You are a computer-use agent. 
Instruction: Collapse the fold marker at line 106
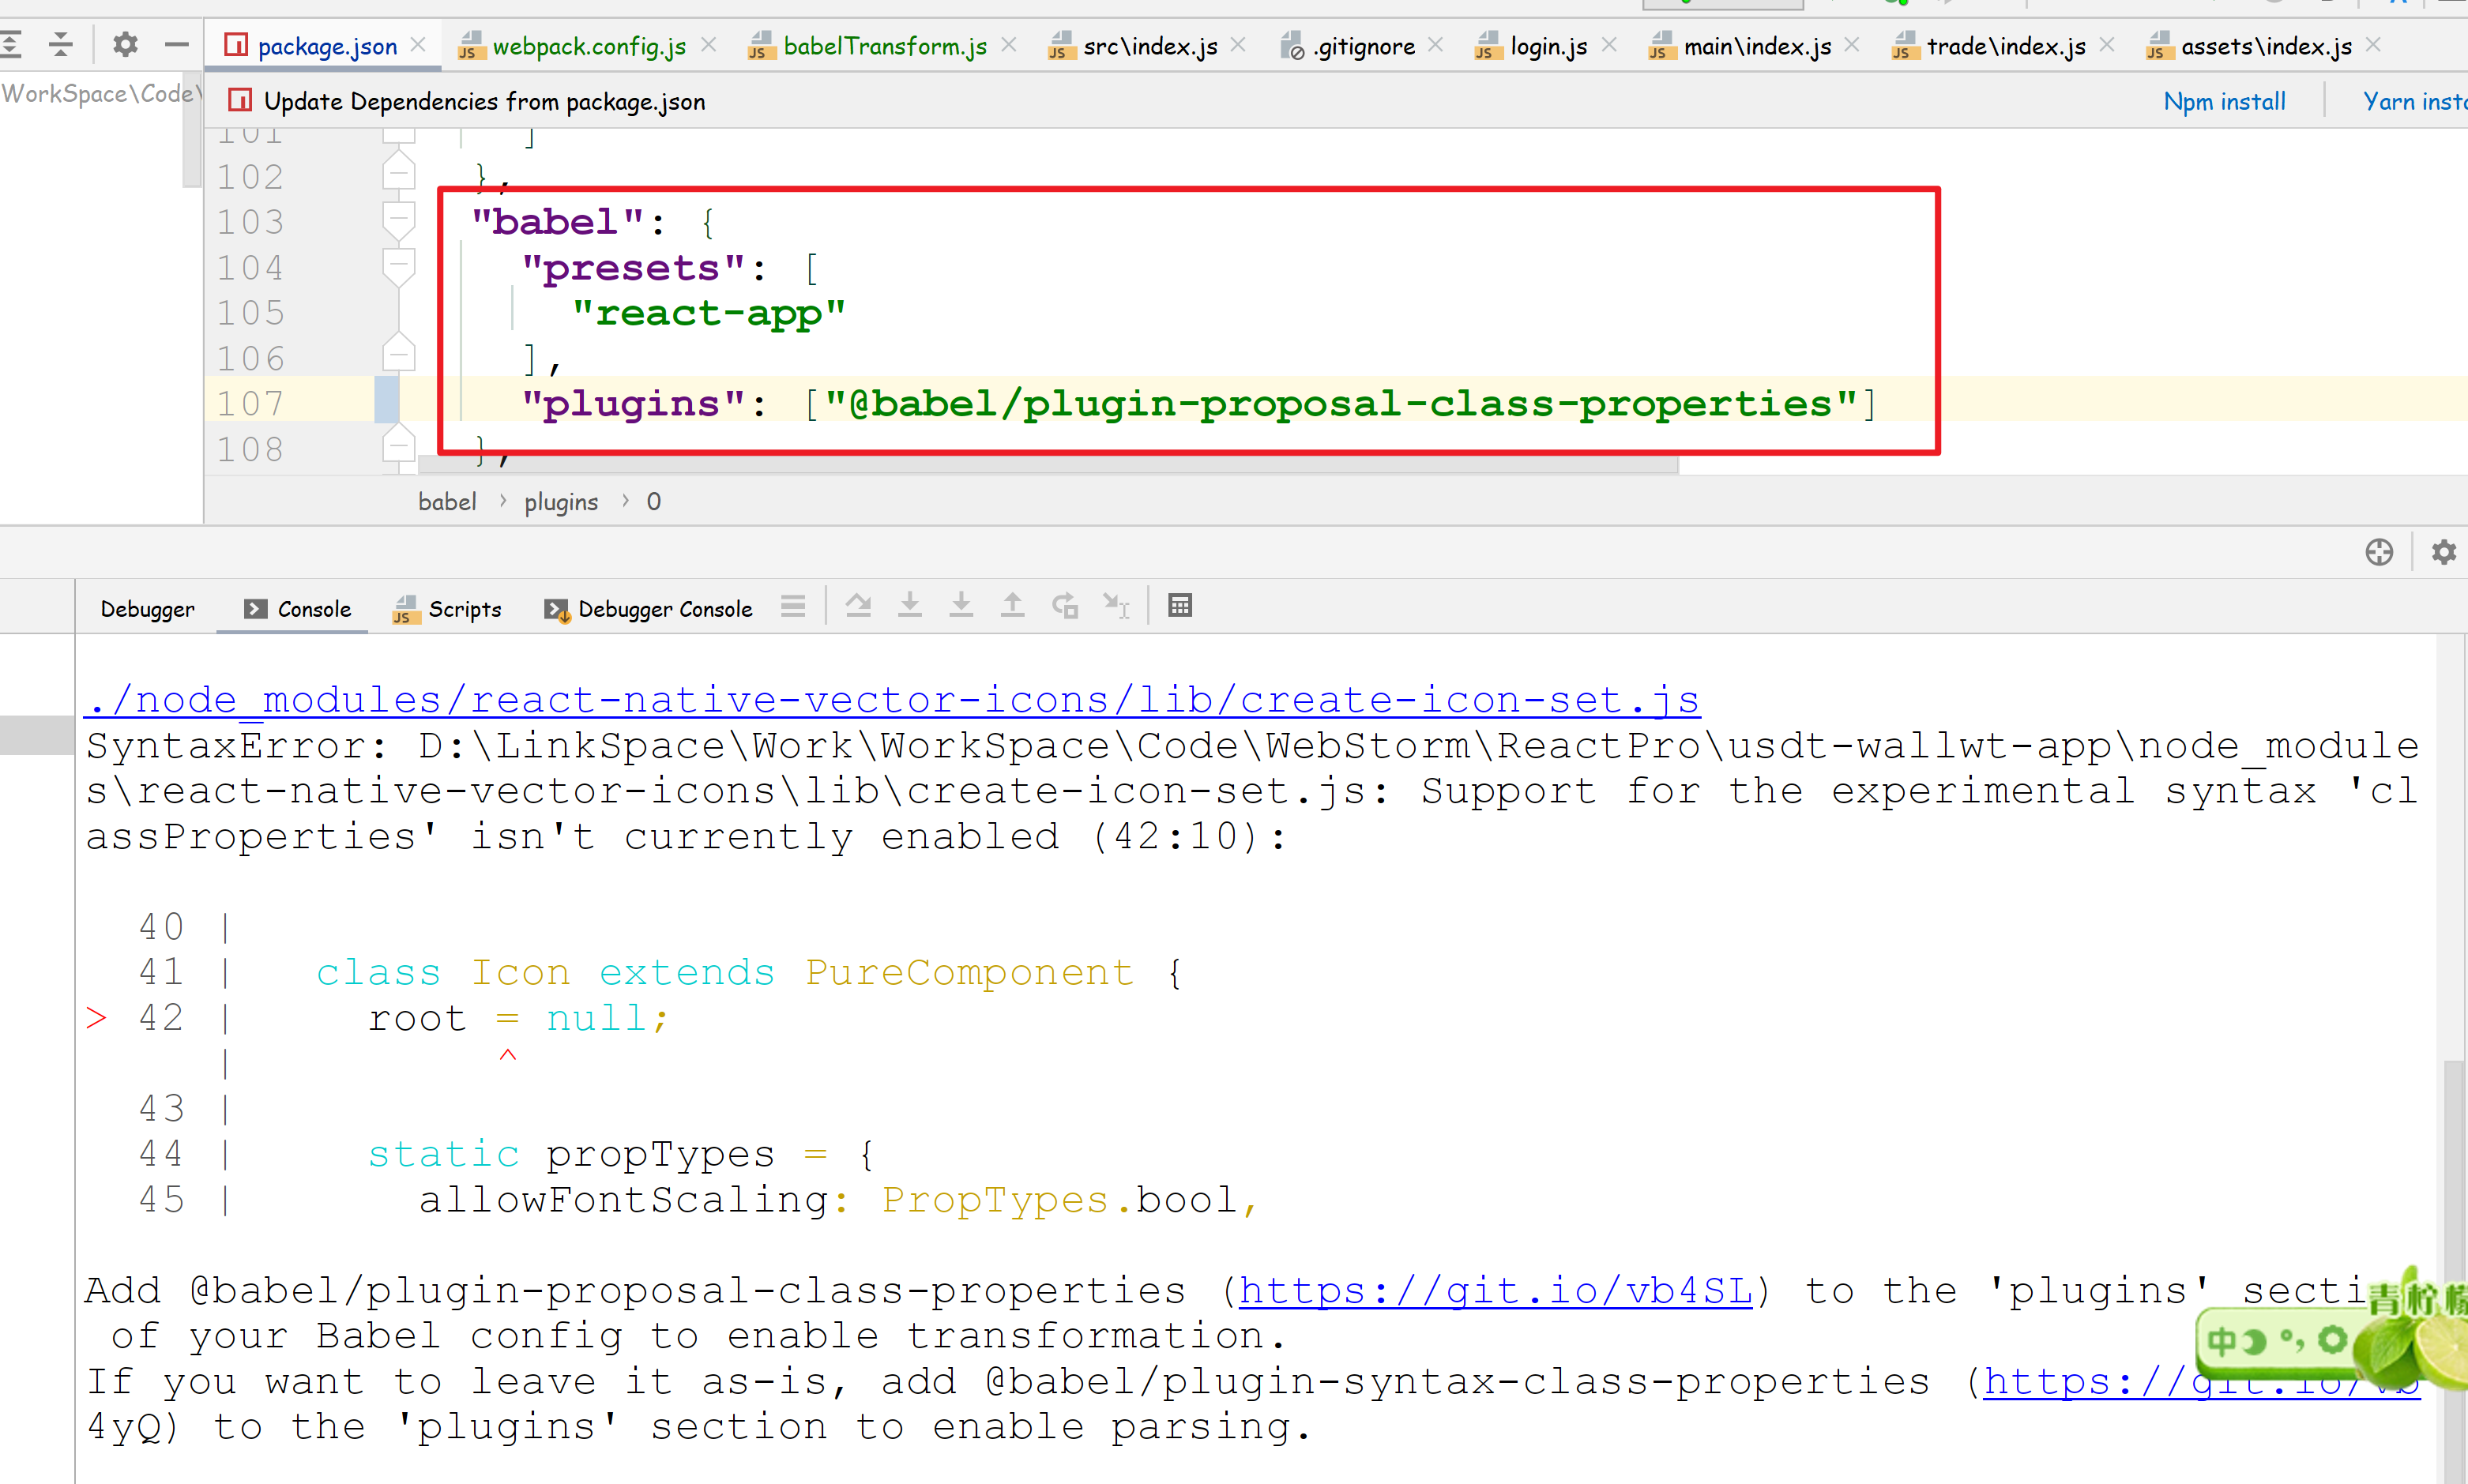point(398,353)
